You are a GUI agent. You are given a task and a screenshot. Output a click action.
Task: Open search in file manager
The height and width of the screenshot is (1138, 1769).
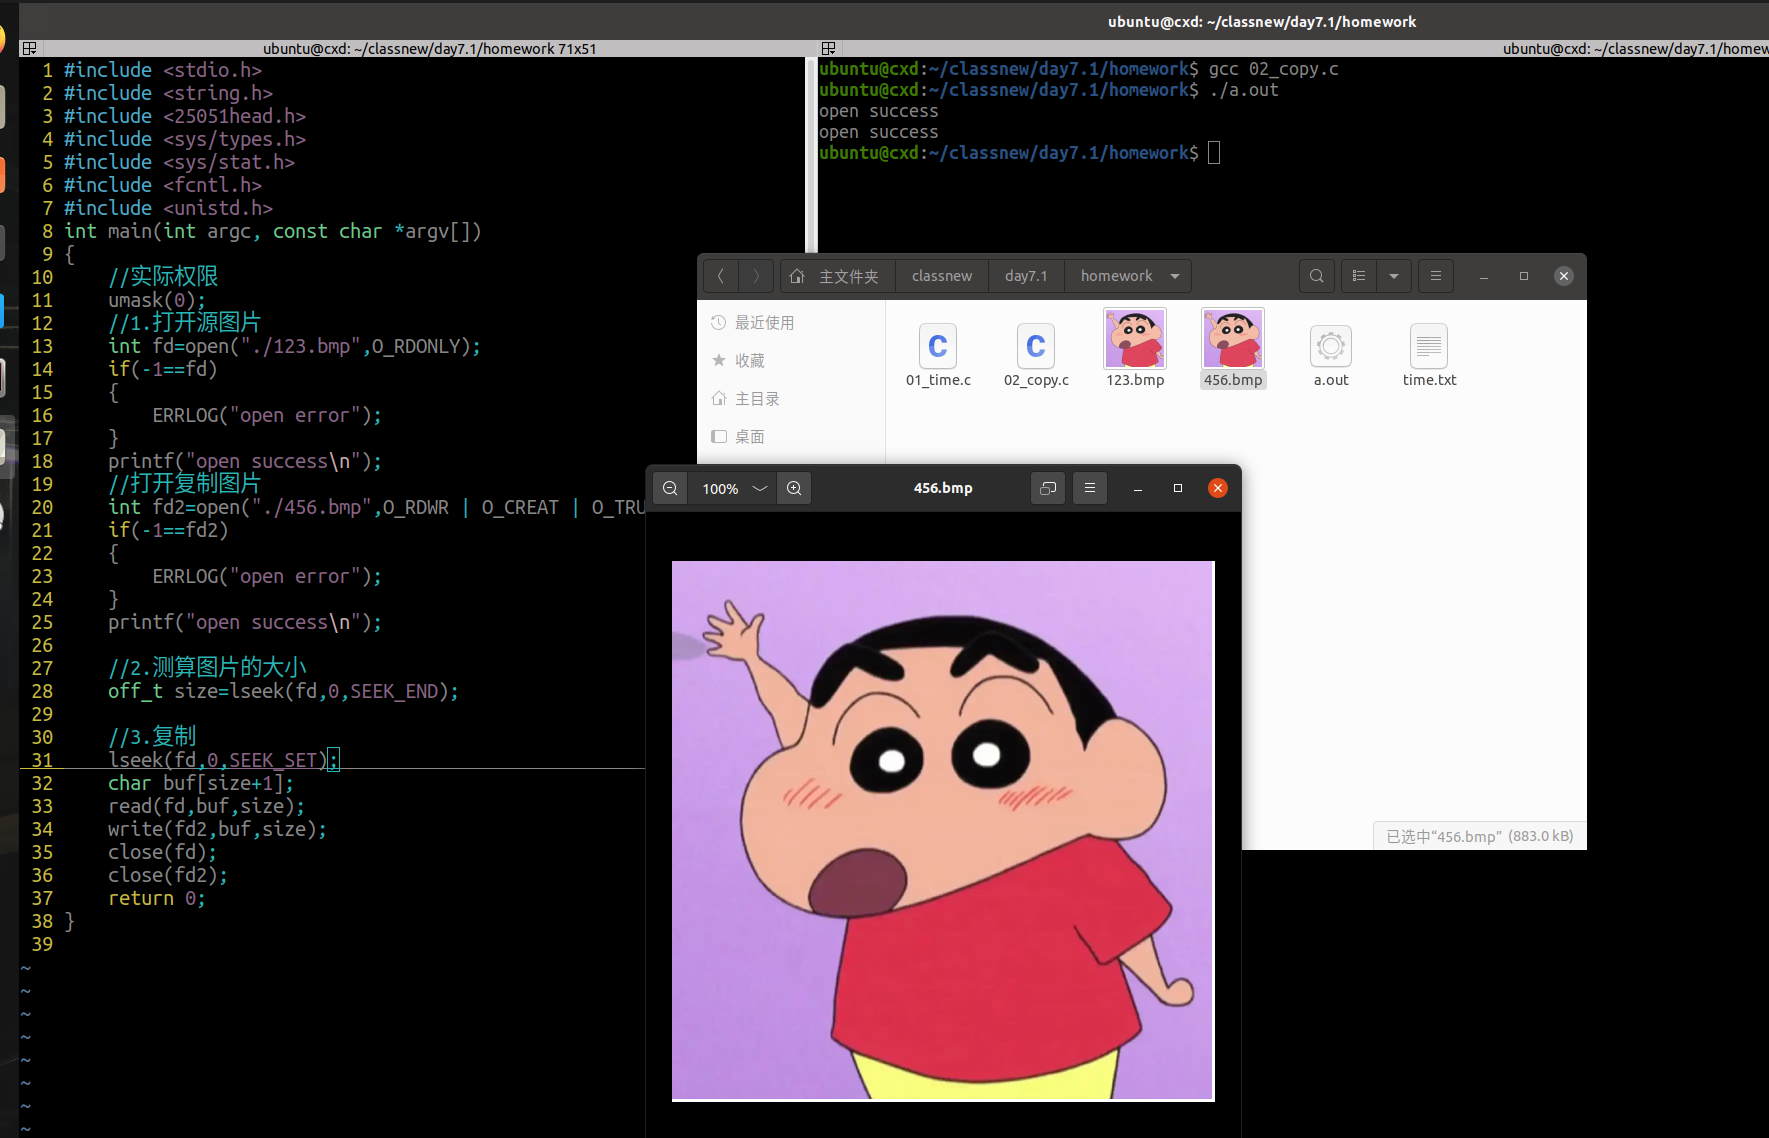[x=1317, y=276]
